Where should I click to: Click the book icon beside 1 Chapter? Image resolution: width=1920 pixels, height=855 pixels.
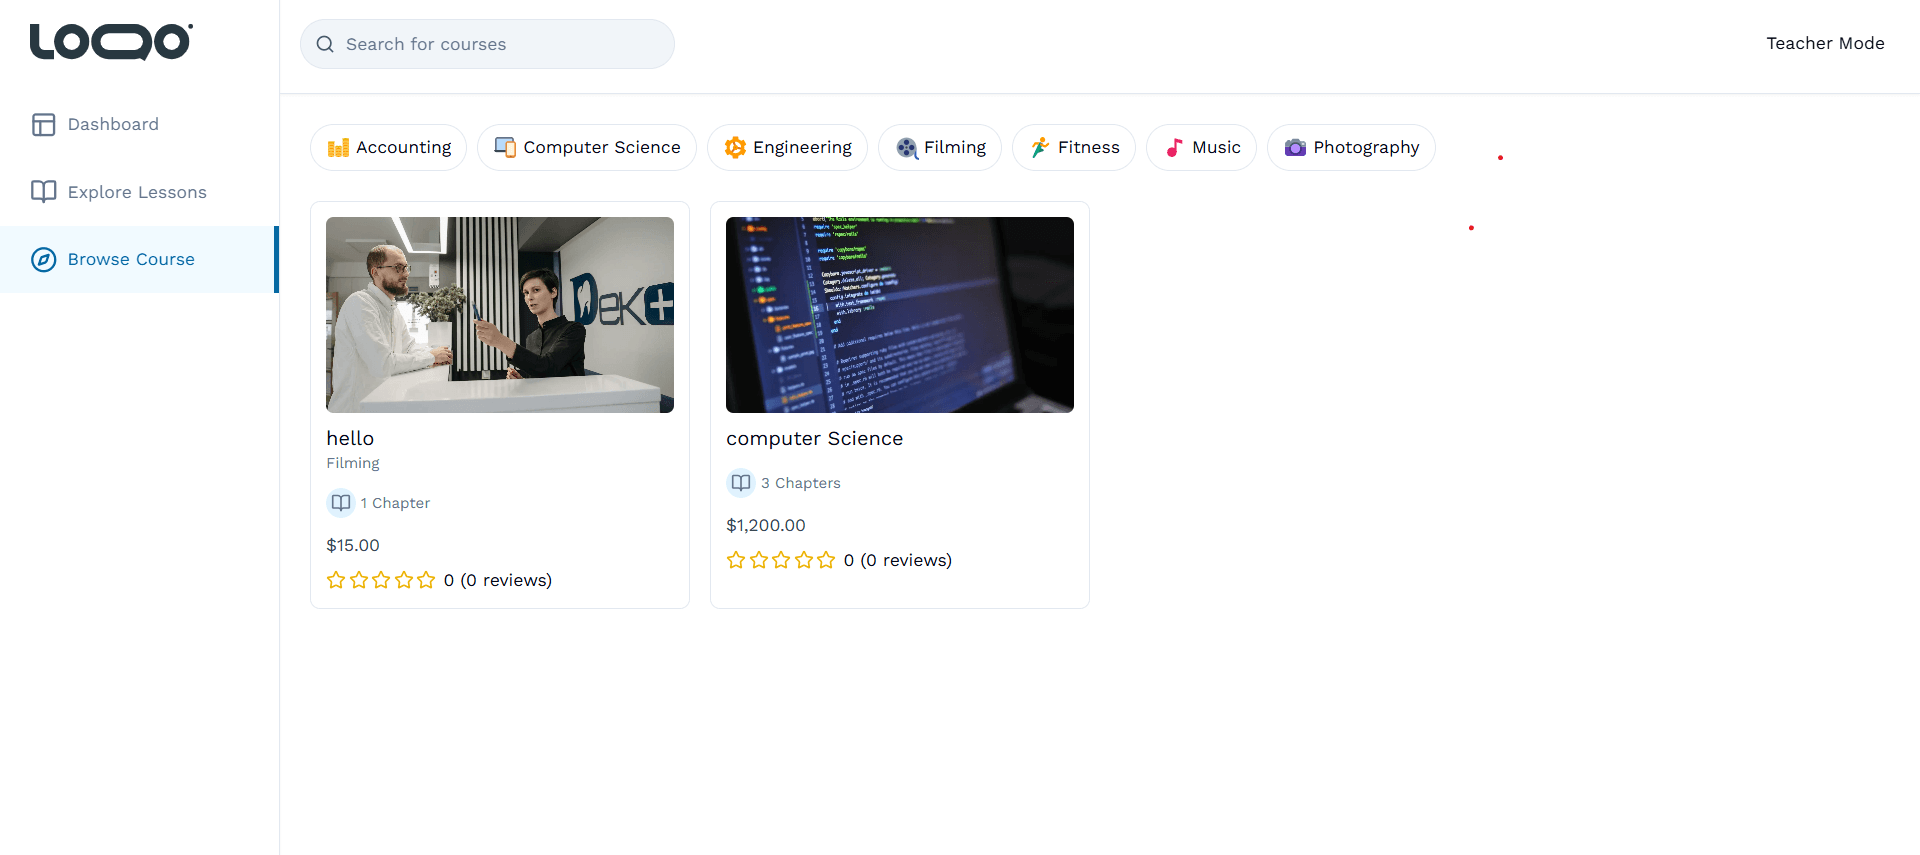tap(340, 503)
